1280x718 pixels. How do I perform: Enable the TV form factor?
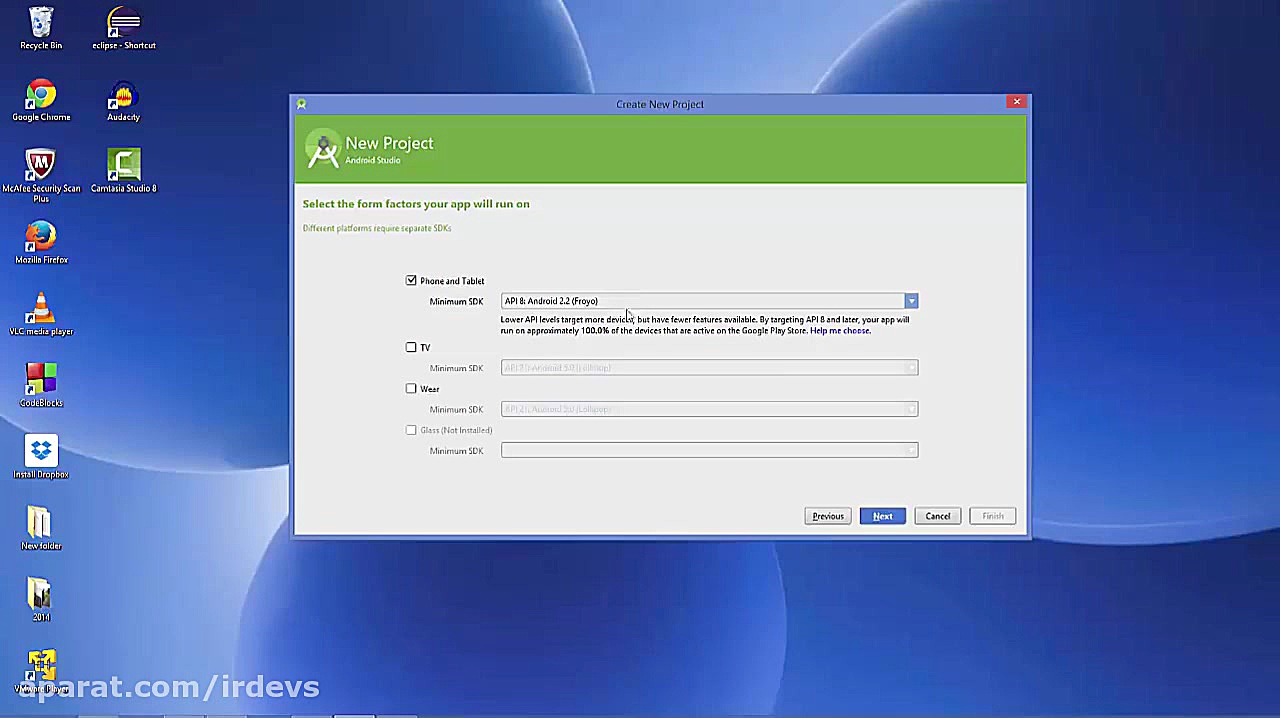pyautogui.click(x=411, y=347)
